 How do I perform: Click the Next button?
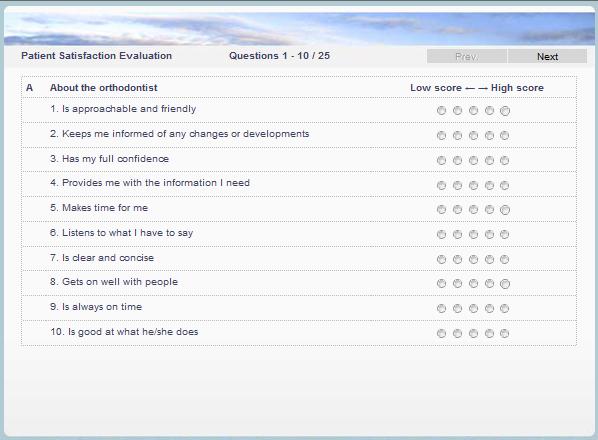click(547, 56)
